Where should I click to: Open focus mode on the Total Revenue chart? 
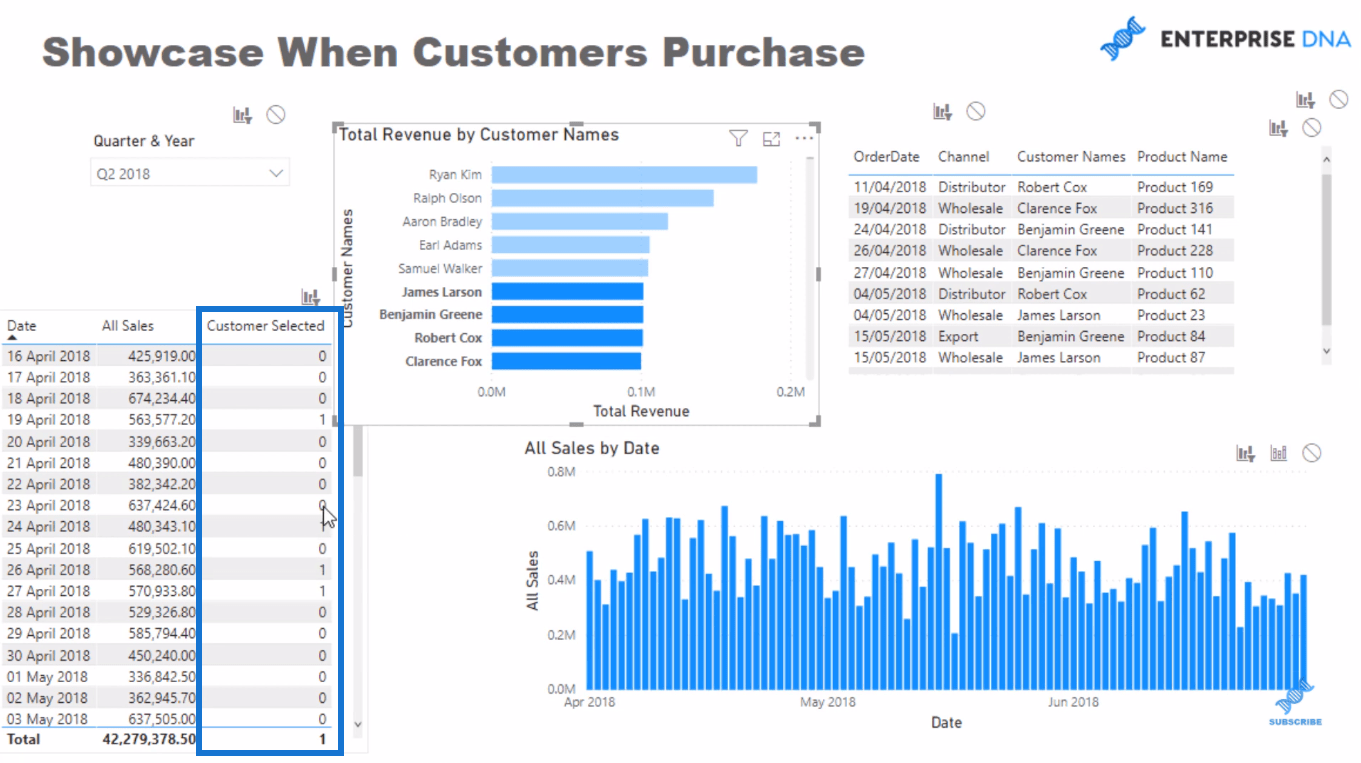pos(771,139)
